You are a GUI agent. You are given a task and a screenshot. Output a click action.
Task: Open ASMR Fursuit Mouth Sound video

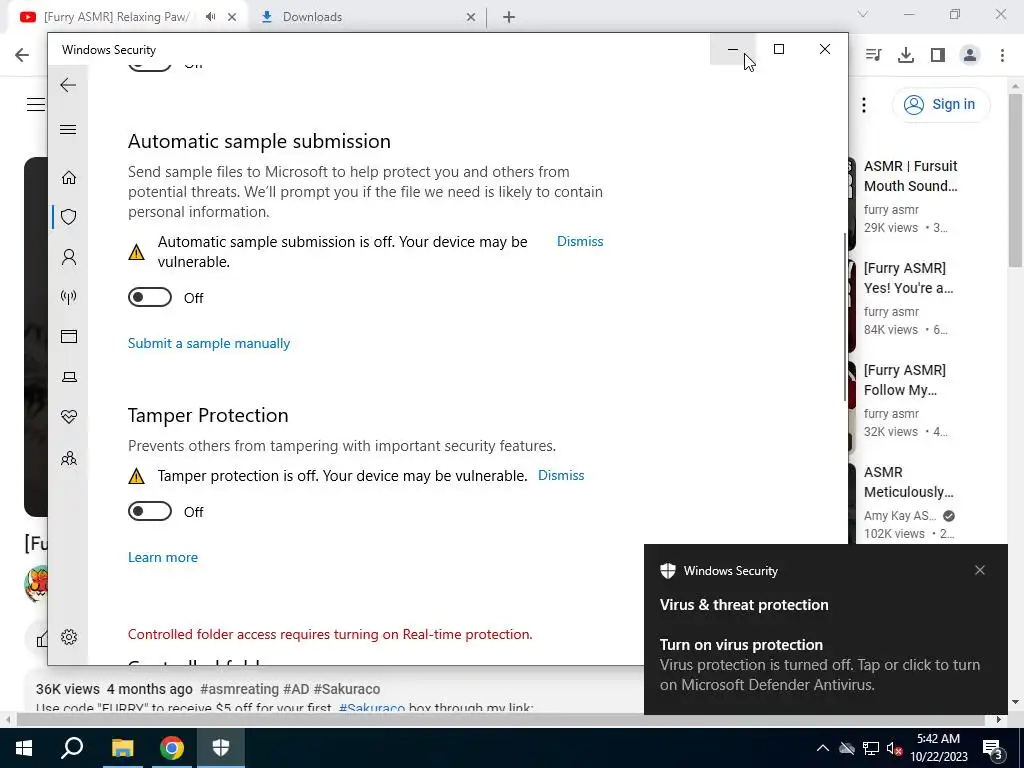[910, 176]
